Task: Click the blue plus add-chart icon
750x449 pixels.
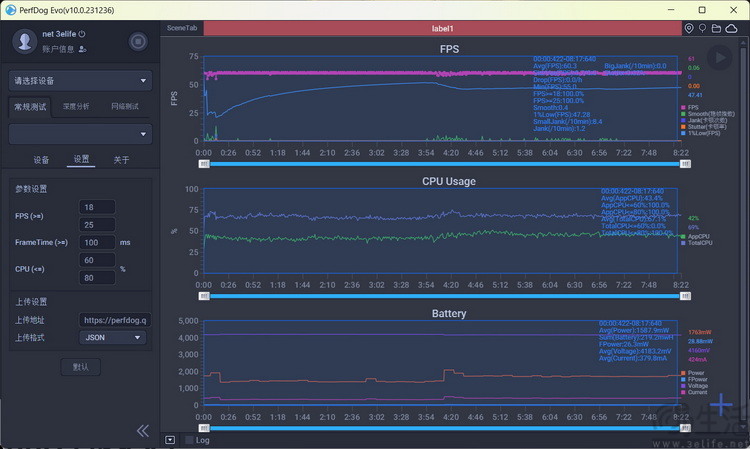Action: click(x=721, y=405)
